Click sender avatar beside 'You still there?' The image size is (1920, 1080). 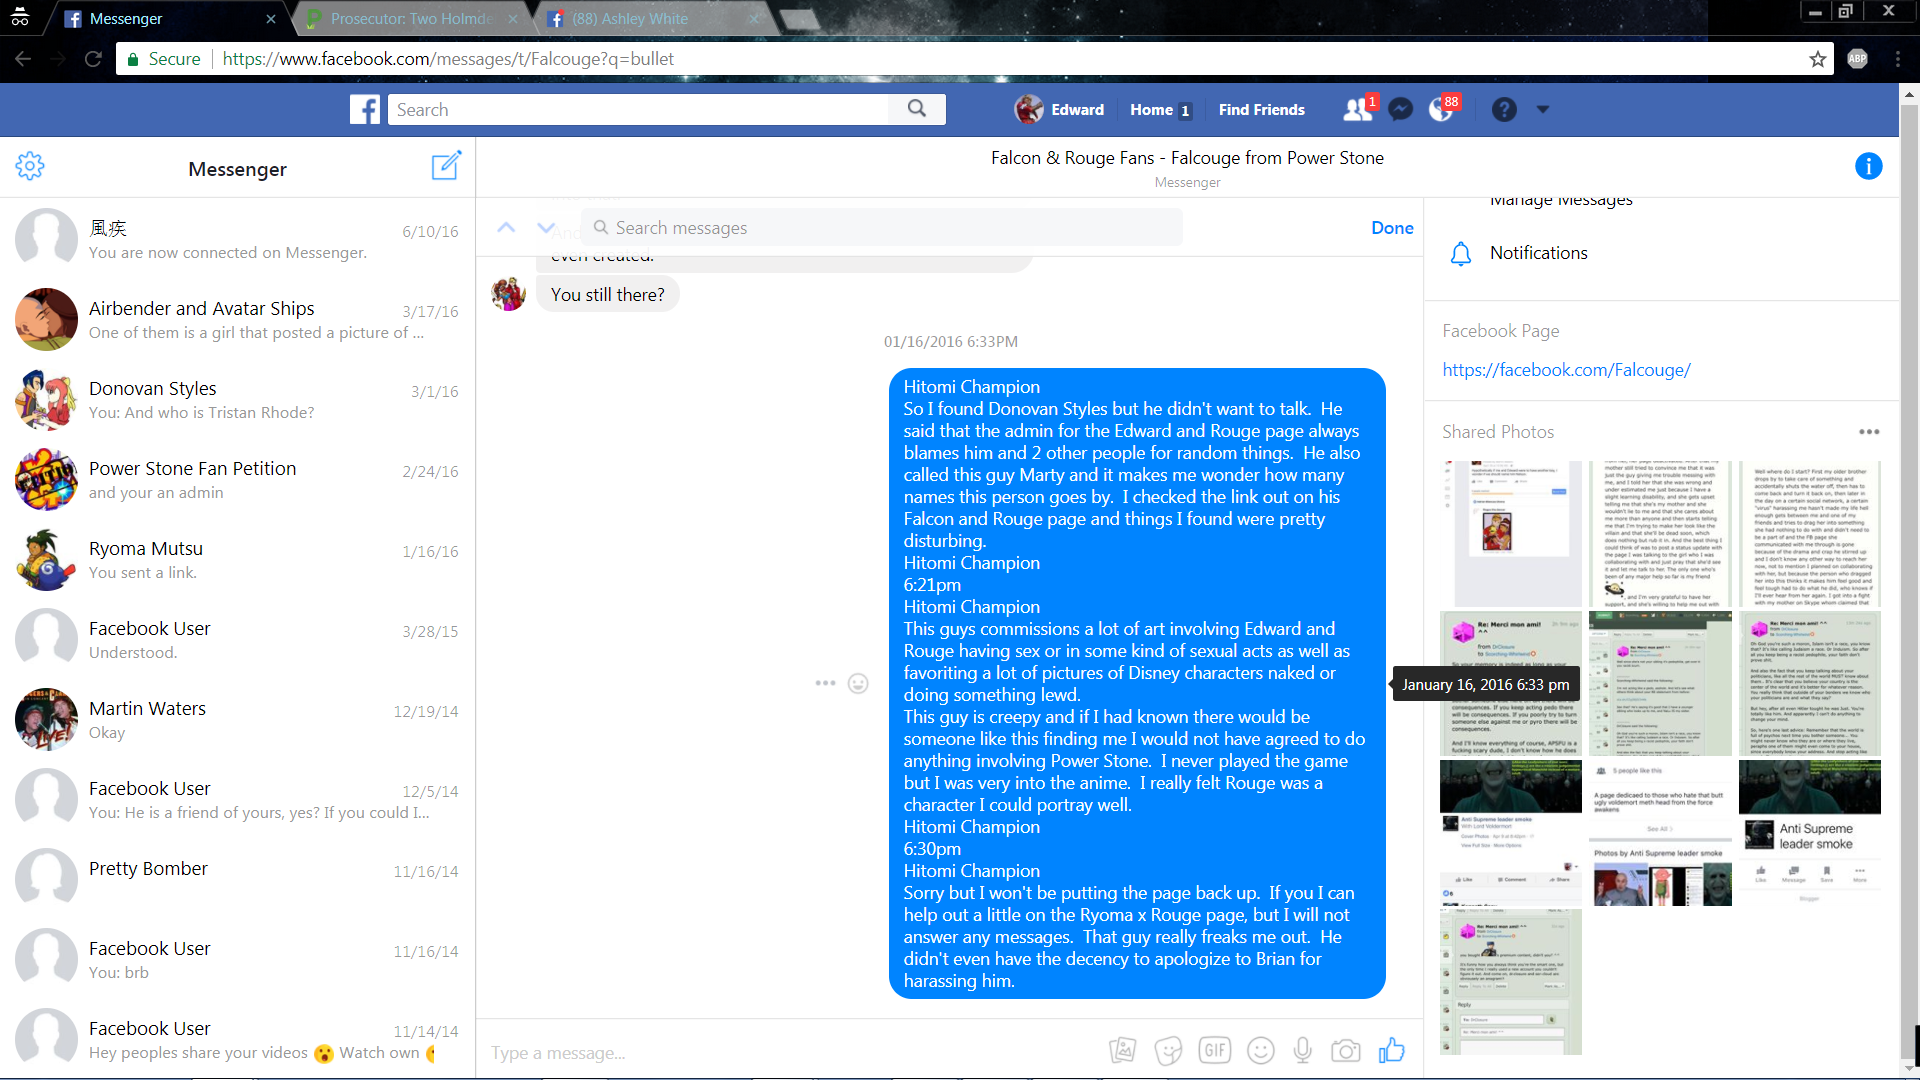pos(508,294)
